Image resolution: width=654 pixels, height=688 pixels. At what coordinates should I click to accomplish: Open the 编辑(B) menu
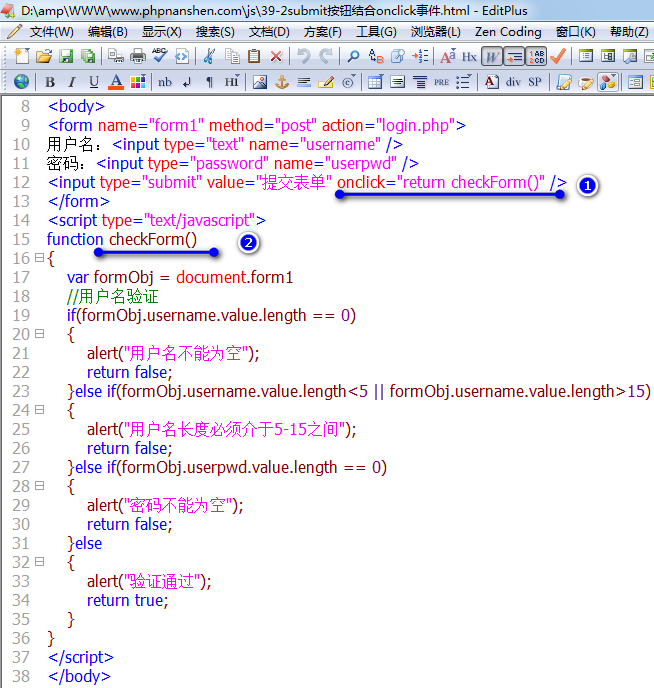(x=107, y=32)
